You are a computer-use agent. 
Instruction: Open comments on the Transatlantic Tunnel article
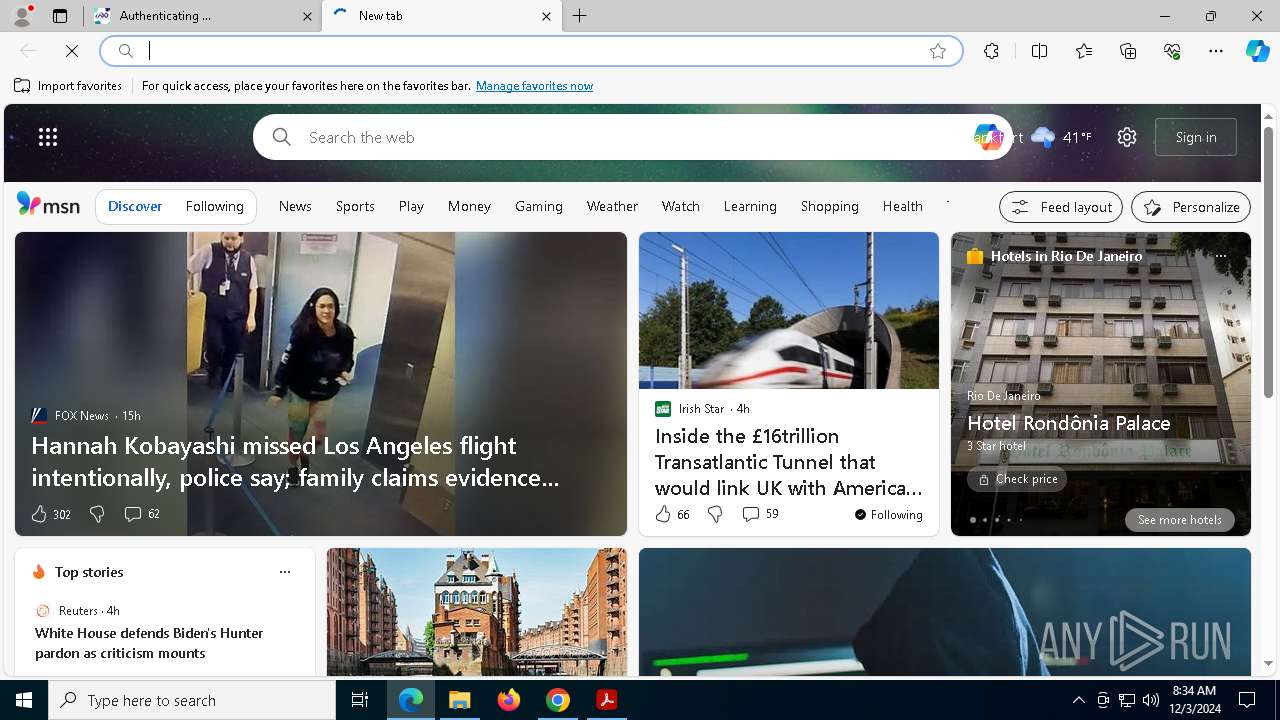click(760, 514)
